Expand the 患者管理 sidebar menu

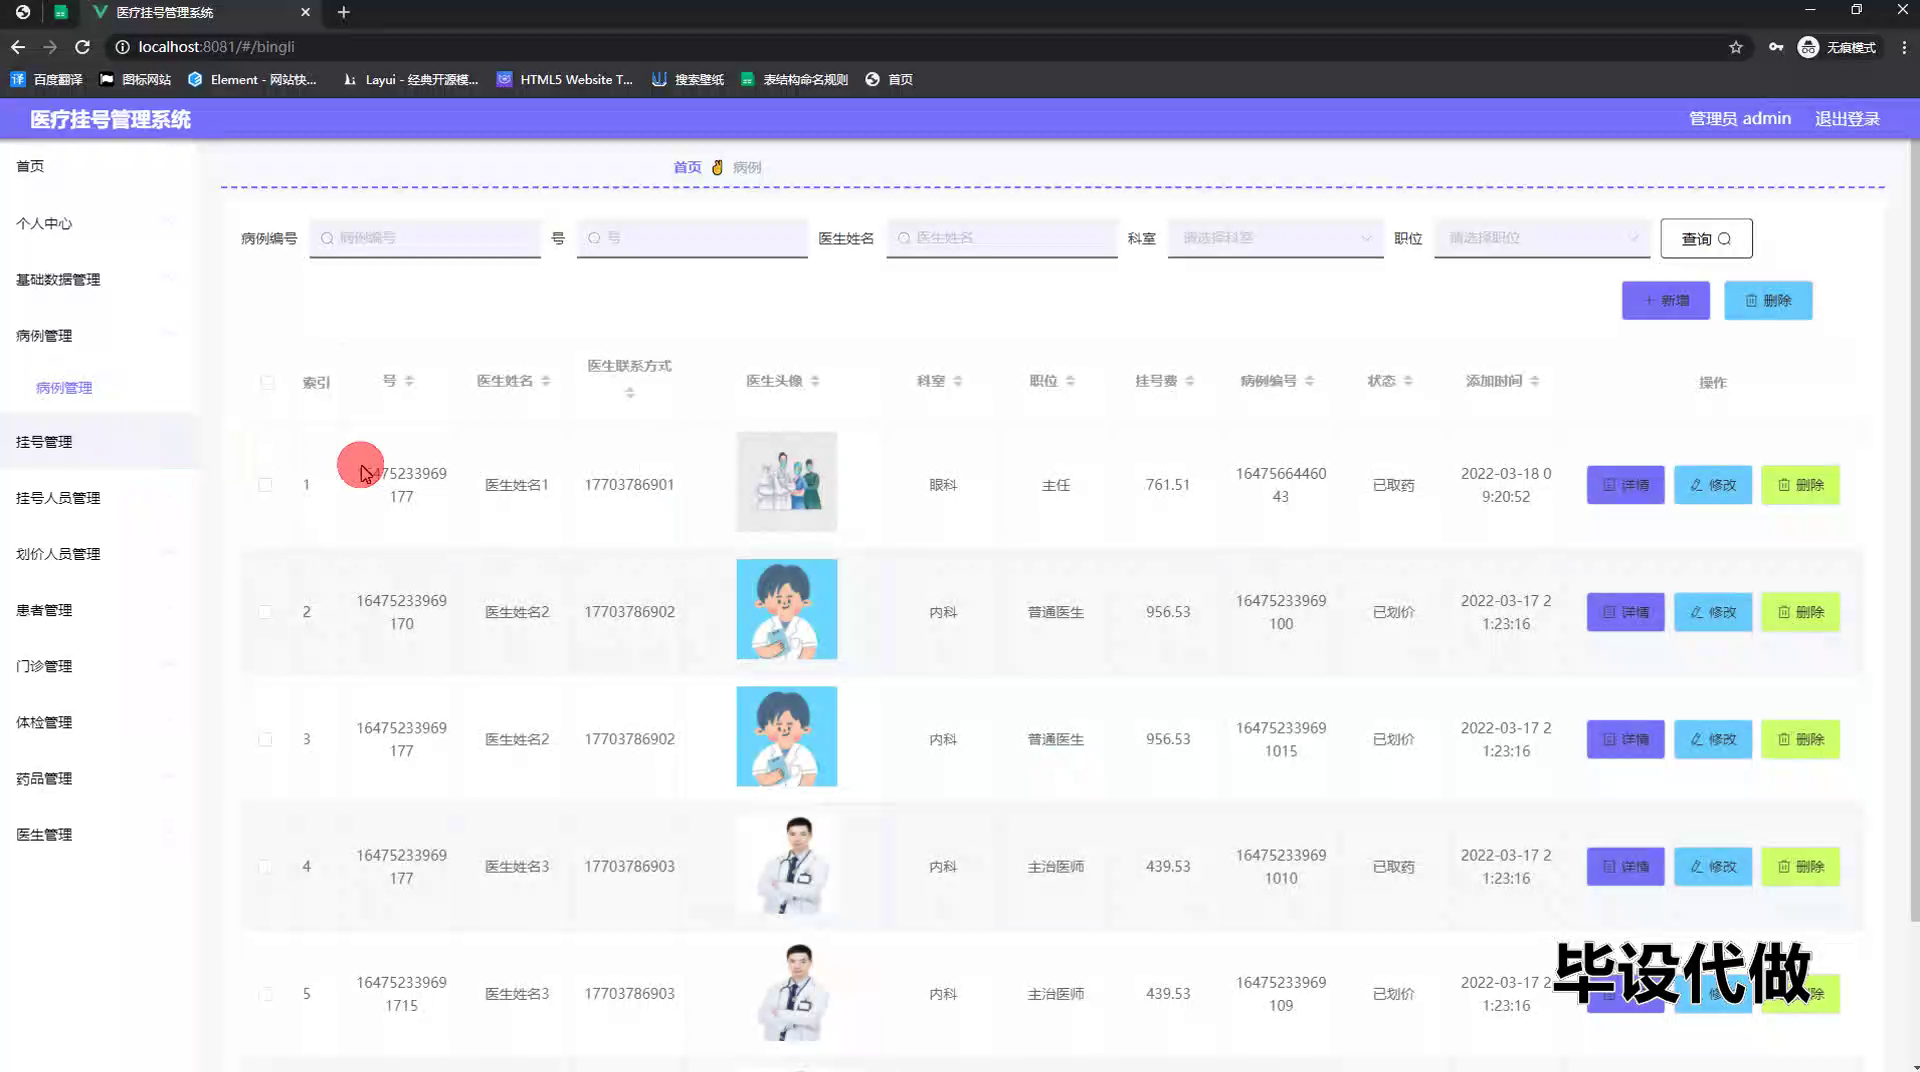pyautogui.click(x=98, y=609)
